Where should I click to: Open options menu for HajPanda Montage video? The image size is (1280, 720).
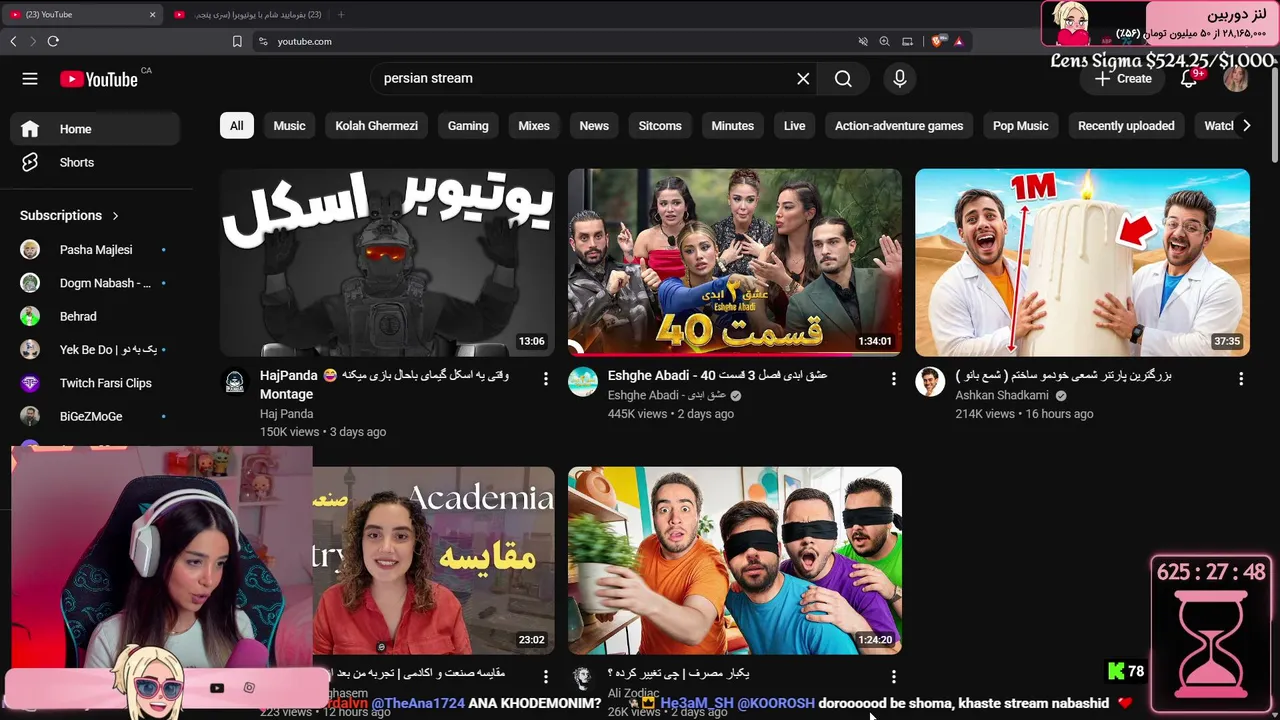(546, 379)
